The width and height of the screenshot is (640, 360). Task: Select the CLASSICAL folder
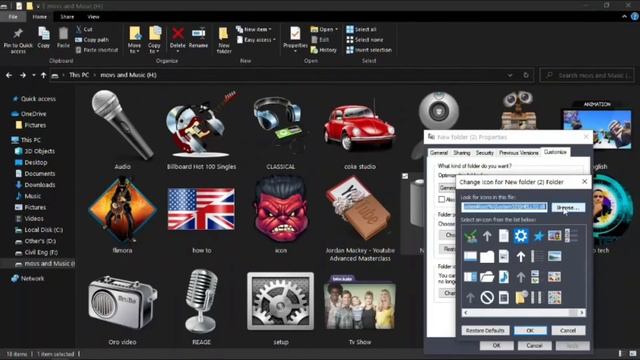tap(280, 130)
